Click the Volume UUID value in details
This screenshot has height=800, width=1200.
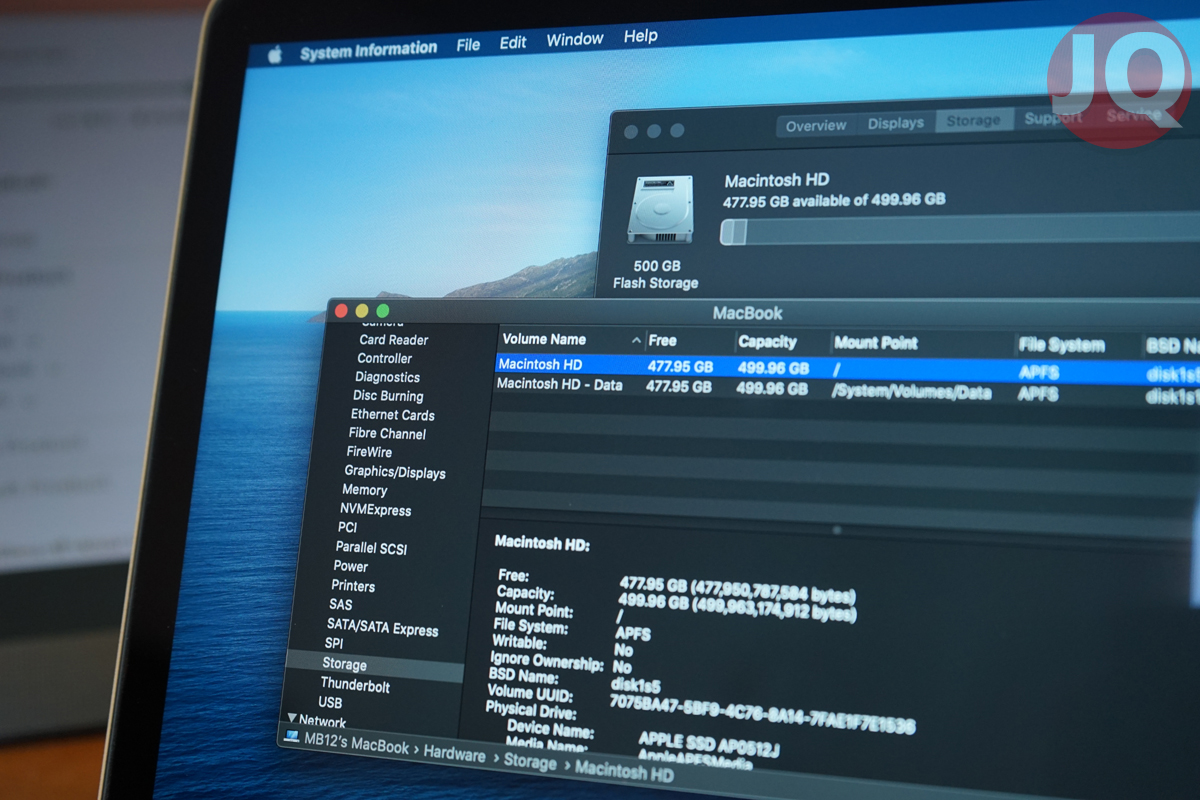[x=762, y=713]
